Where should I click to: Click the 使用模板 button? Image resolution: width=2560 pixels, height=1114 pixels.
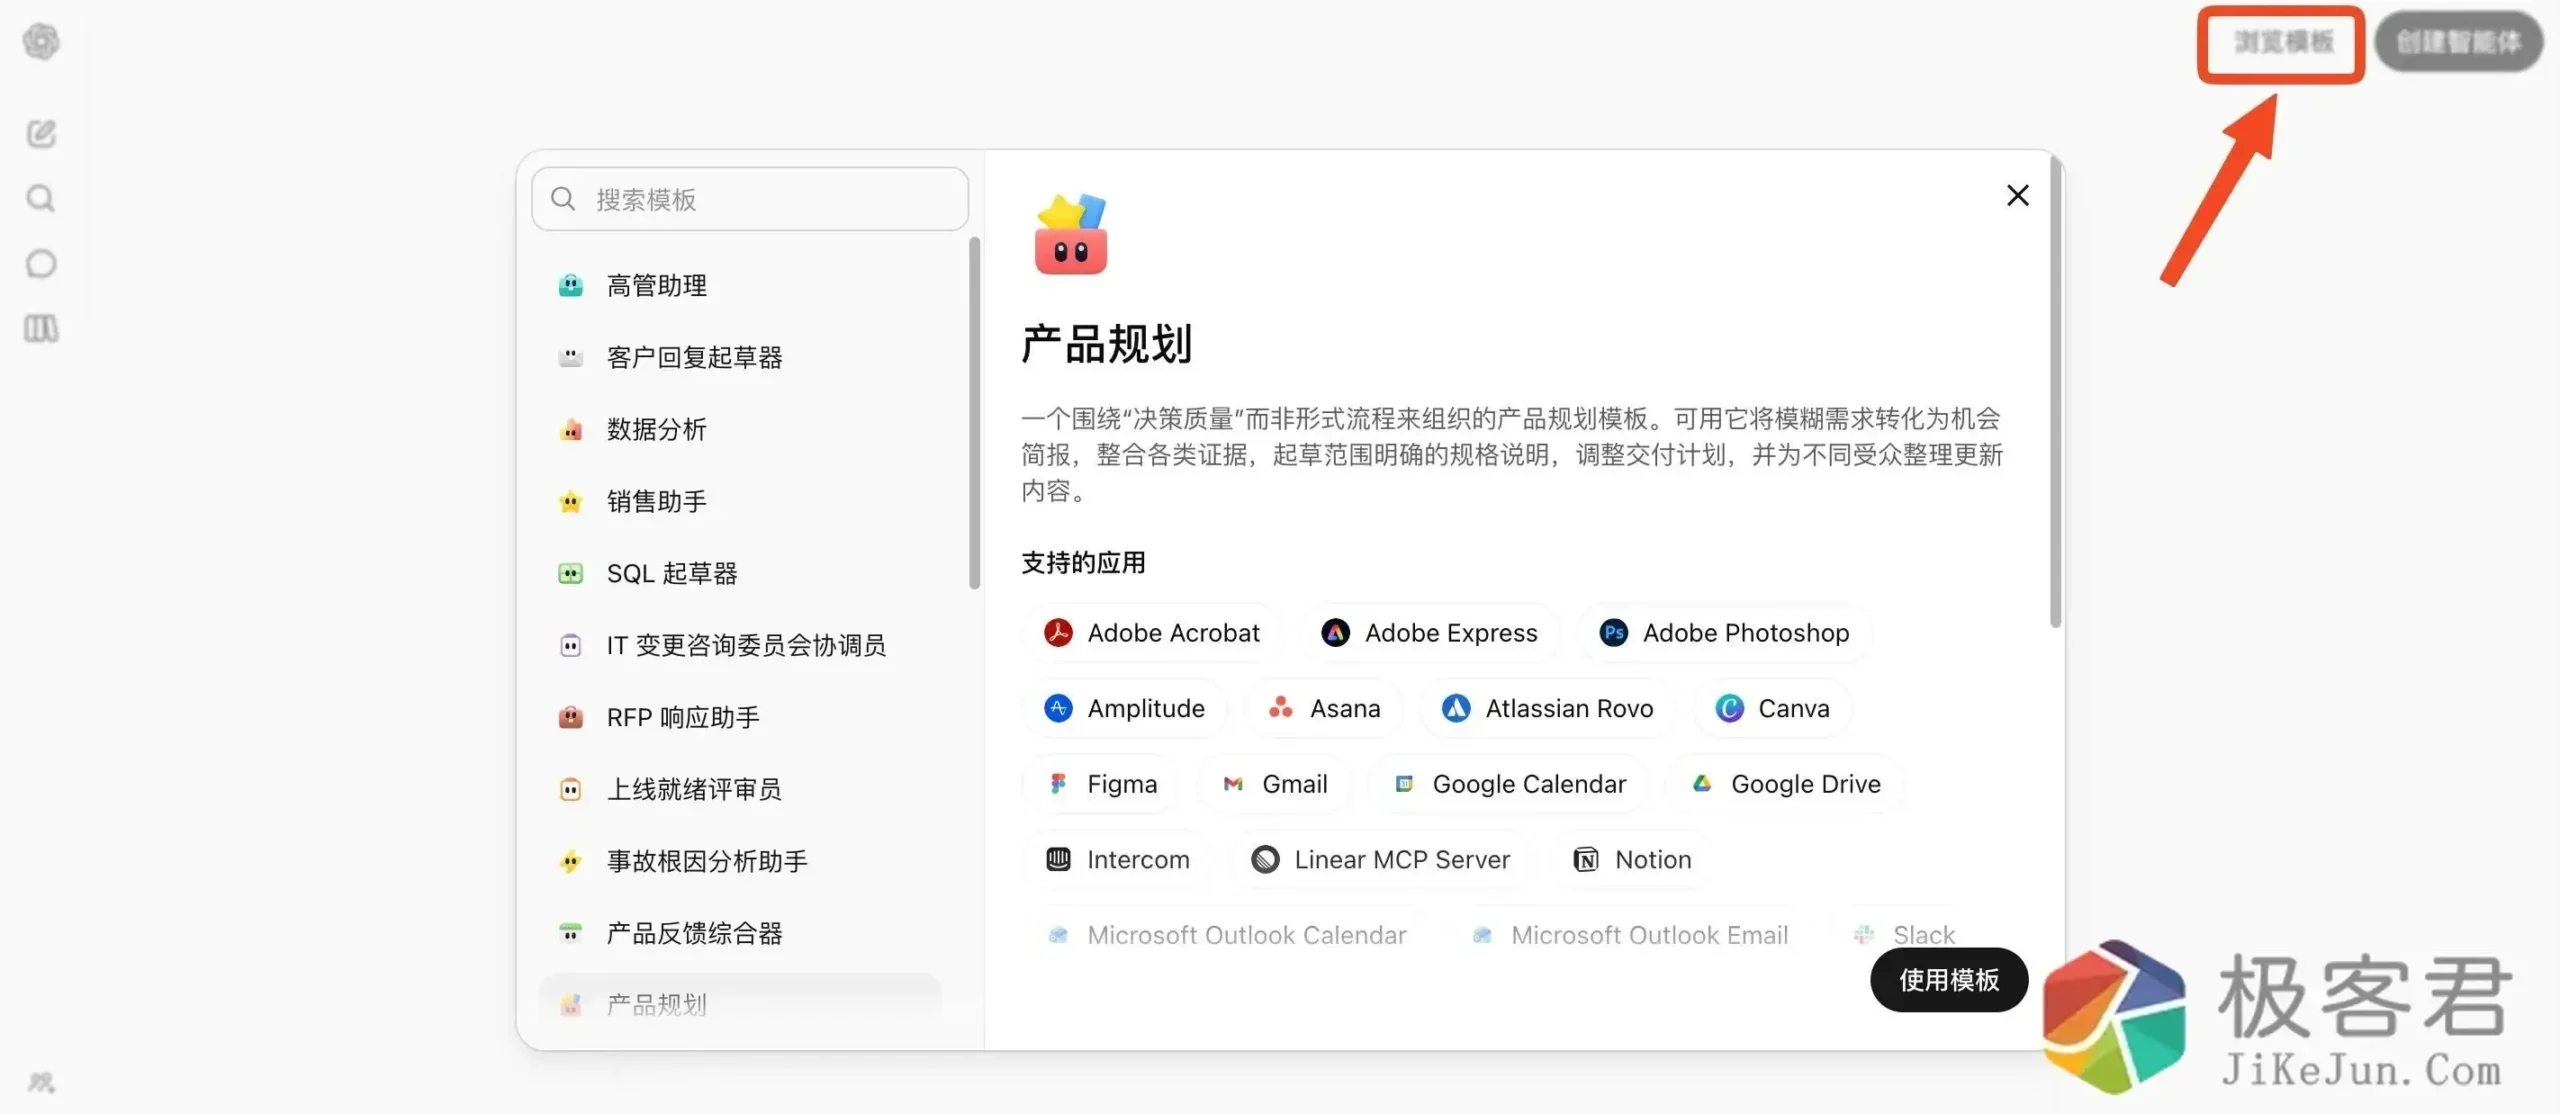pos(1948,980)
